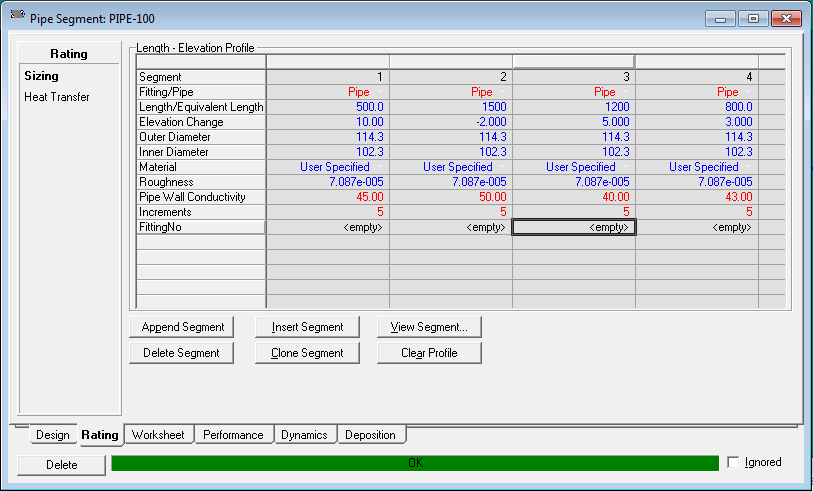Viewport: 813px width, 491px height.
Task: Select elevation change 10.00 cell
Action: (328, 122)
